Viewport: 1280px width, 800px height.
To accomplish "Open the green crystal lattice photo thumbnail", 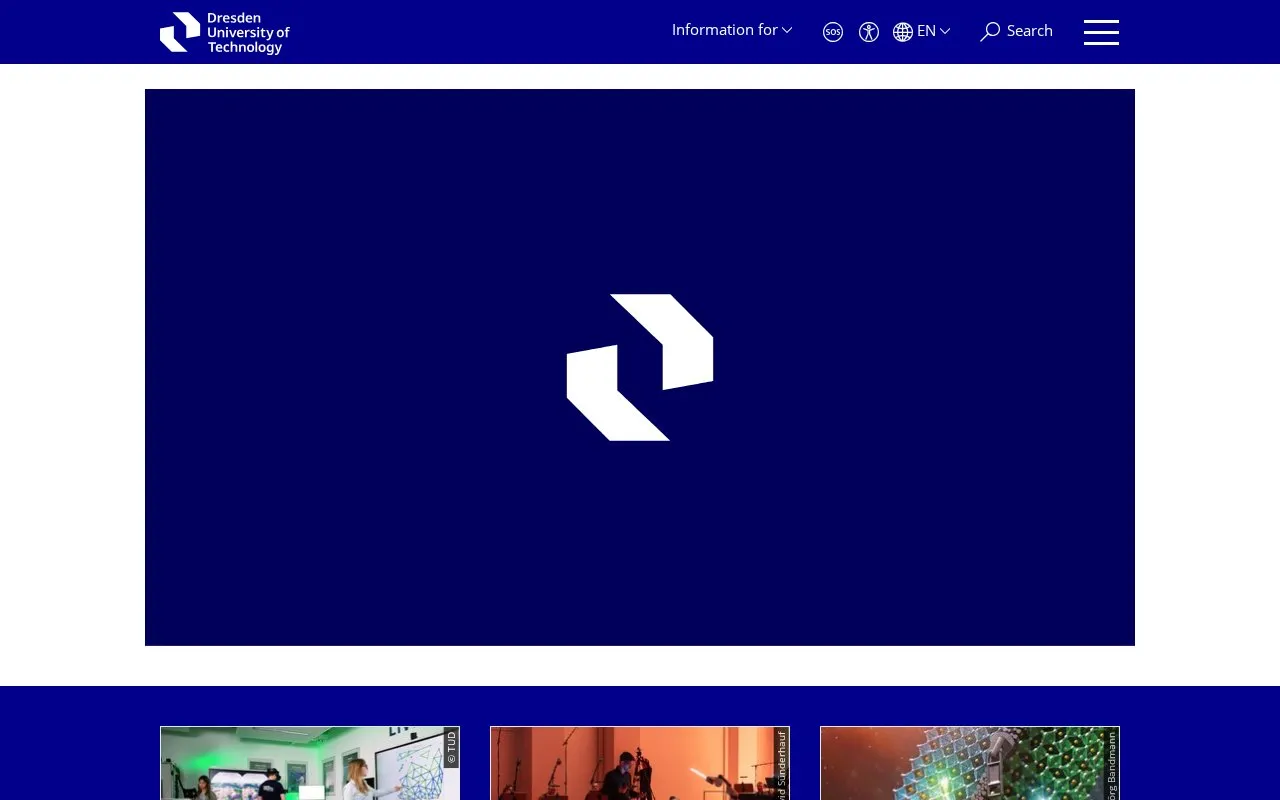I will (x=970, y=763).
